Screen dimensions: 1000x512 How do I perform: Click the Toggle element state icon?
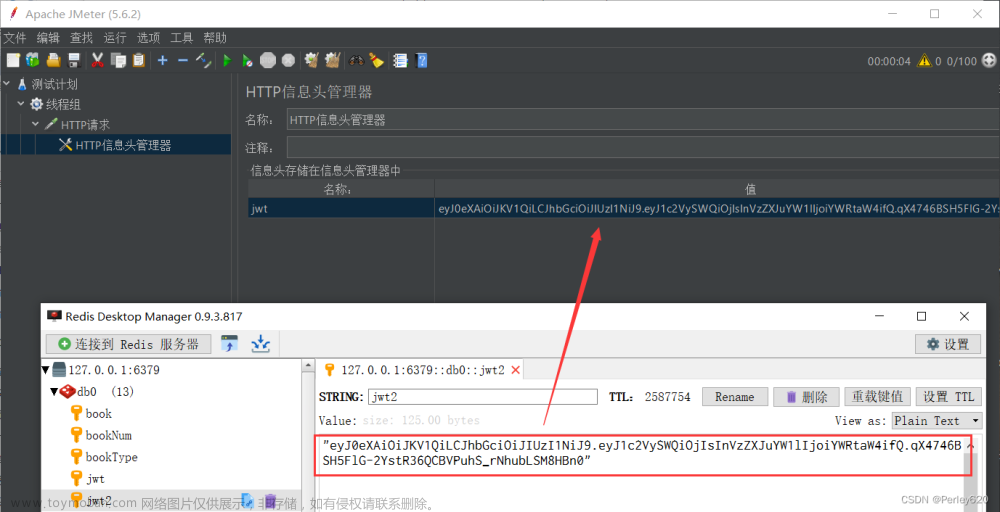click(203, 61)
